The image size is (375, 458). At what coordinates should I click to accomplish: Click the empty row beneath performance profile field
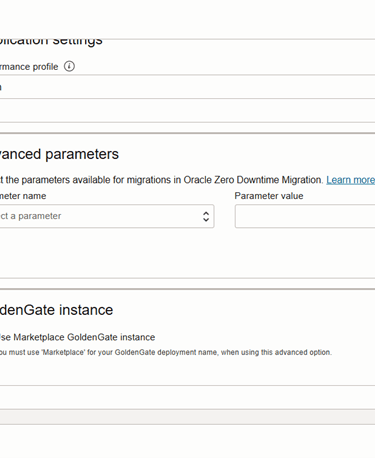pos(187,110)
